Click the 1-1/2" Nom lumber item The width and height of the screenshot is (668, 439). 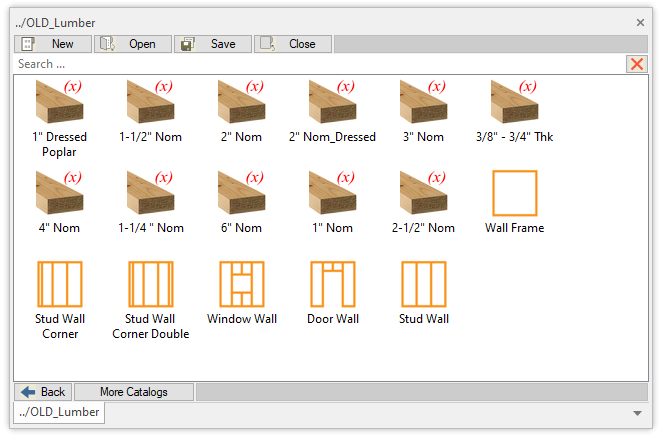point(150,102)
